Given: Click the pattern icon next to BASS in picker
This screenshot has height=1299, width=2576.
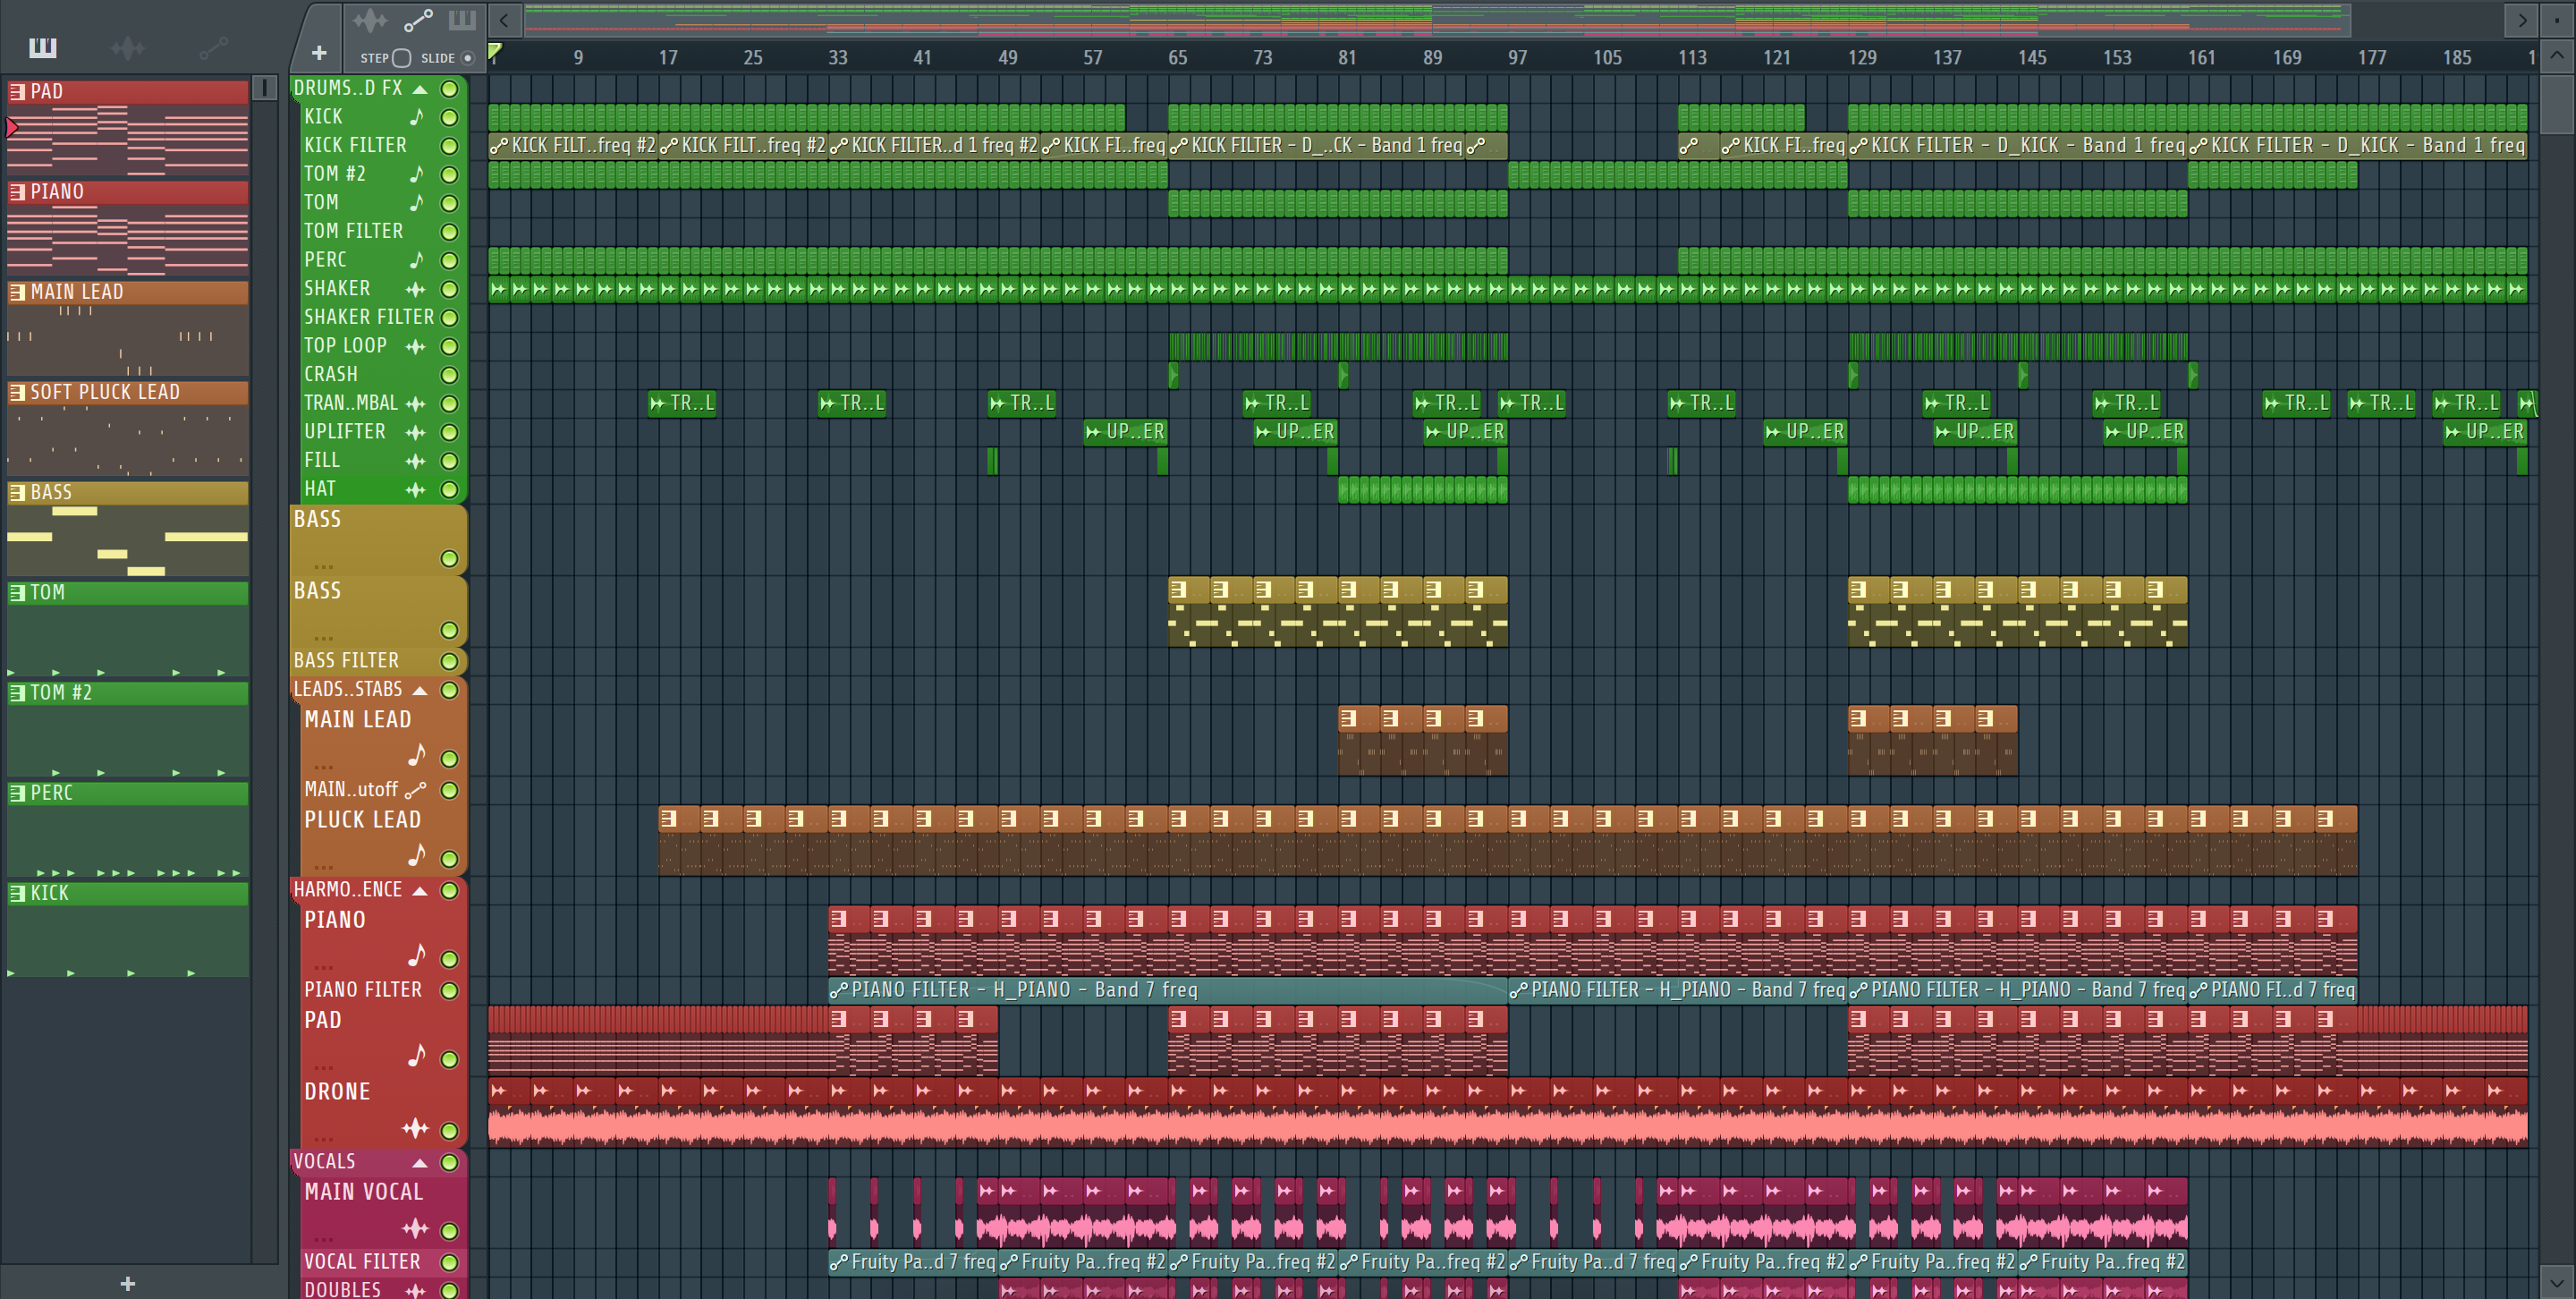Looking at the screenshot, I should click(x=17, y=492).
